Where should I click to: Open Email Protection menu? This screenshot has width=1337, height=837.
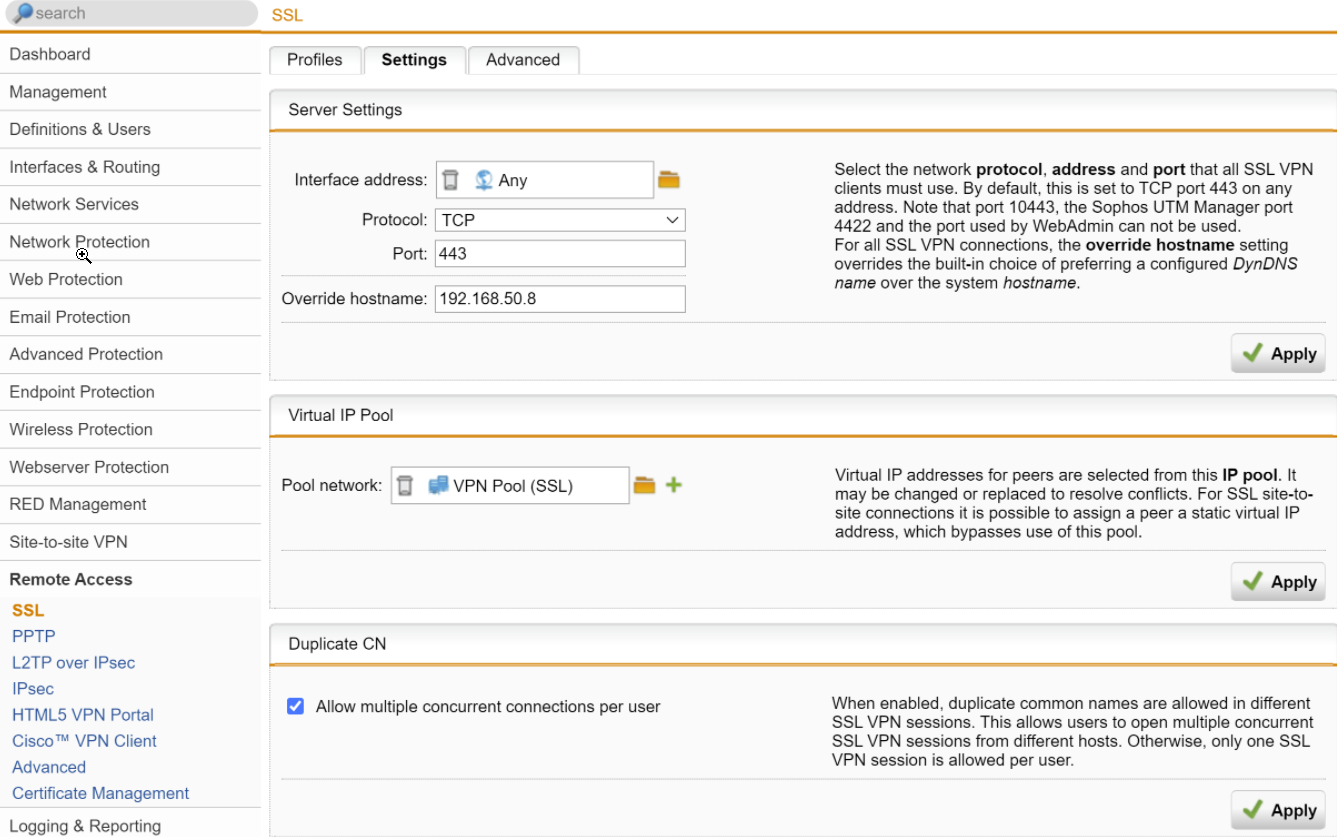click(x=130, y=317)
